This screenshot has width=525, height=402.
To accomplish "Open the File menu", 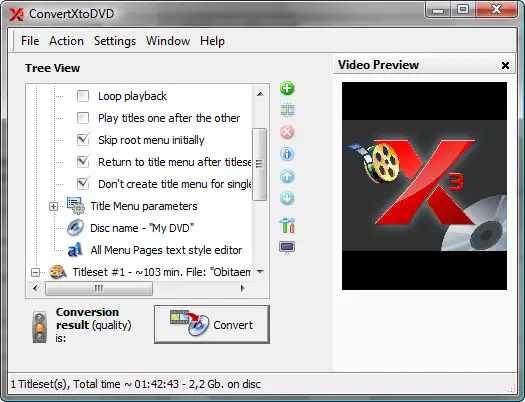I will [30, 41].
